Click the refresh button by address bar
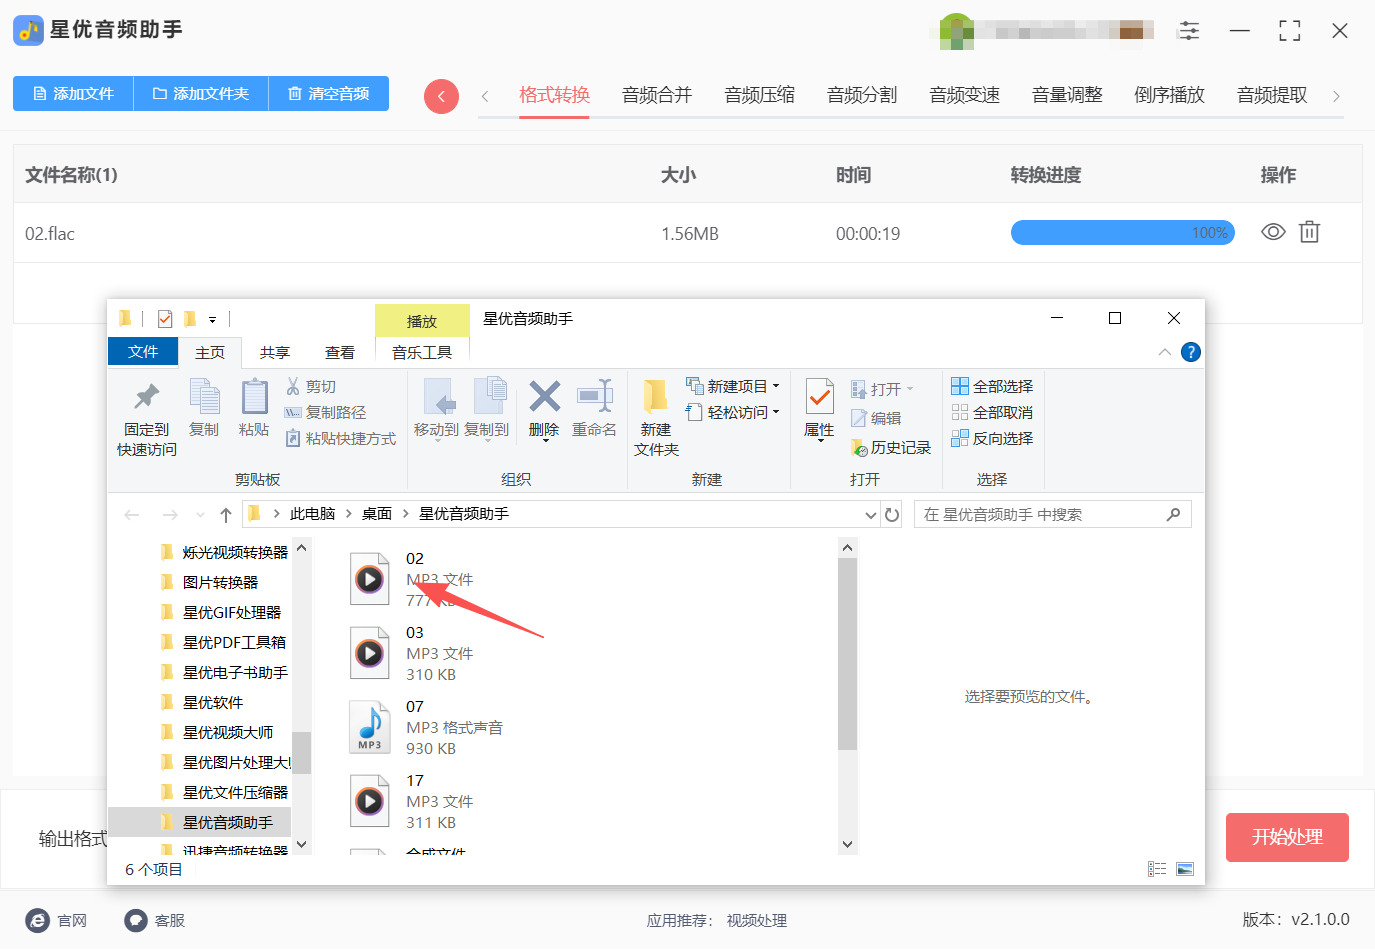The height and width of the screenshot is (950, 1375). (892, 515)
